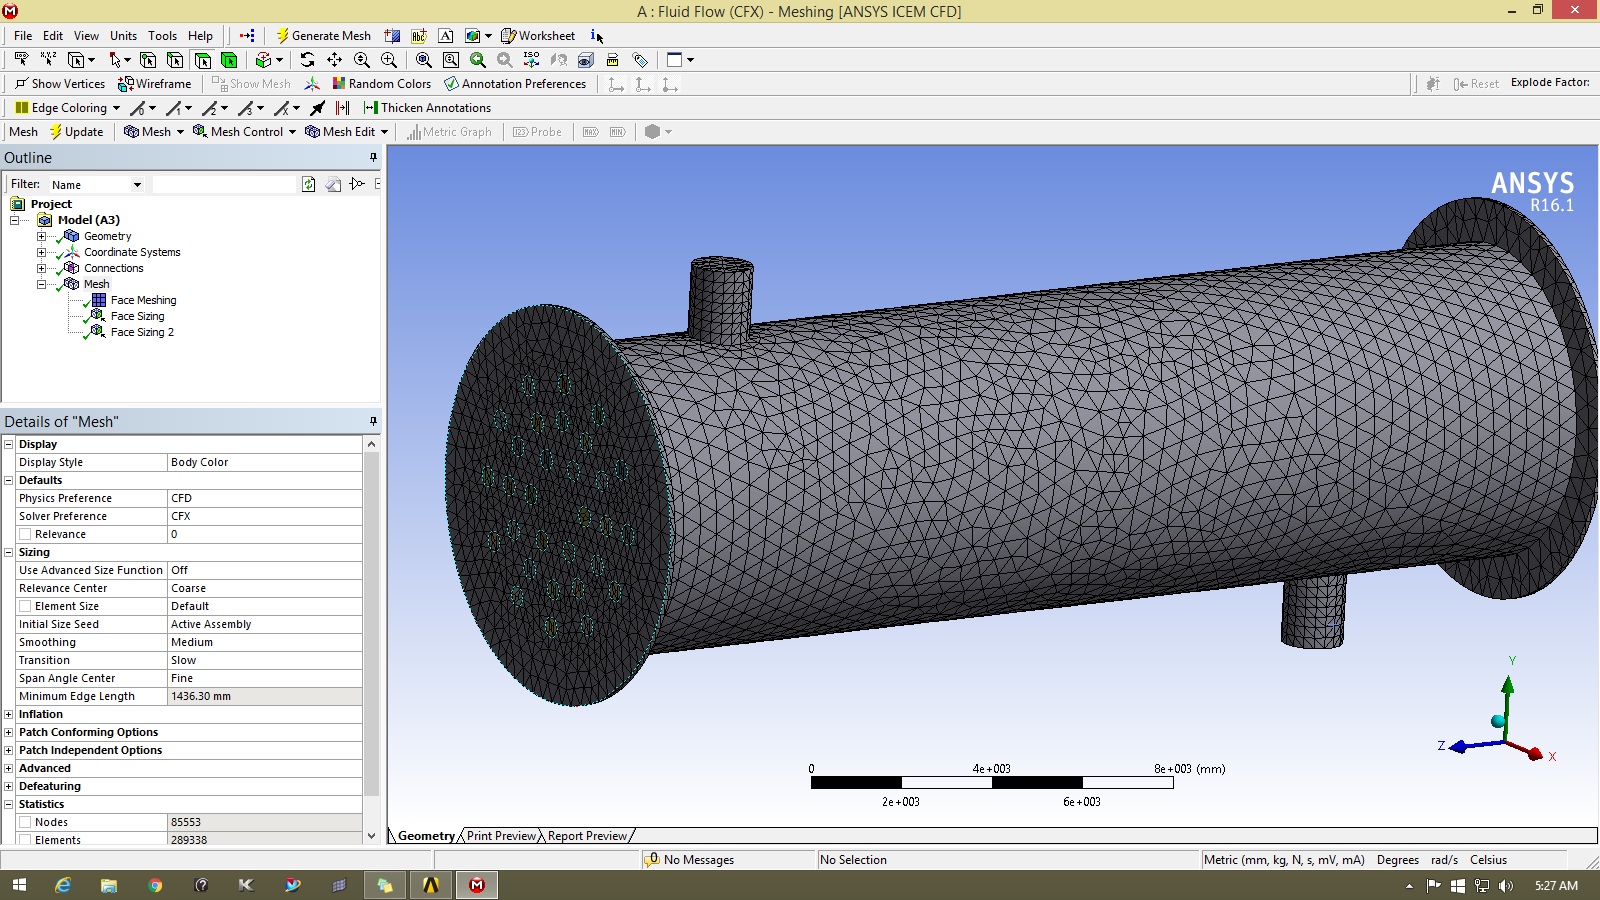Select the green Body selection filter
The height and width of the screenshot is (900, 1600).
[x=229, y=60]
